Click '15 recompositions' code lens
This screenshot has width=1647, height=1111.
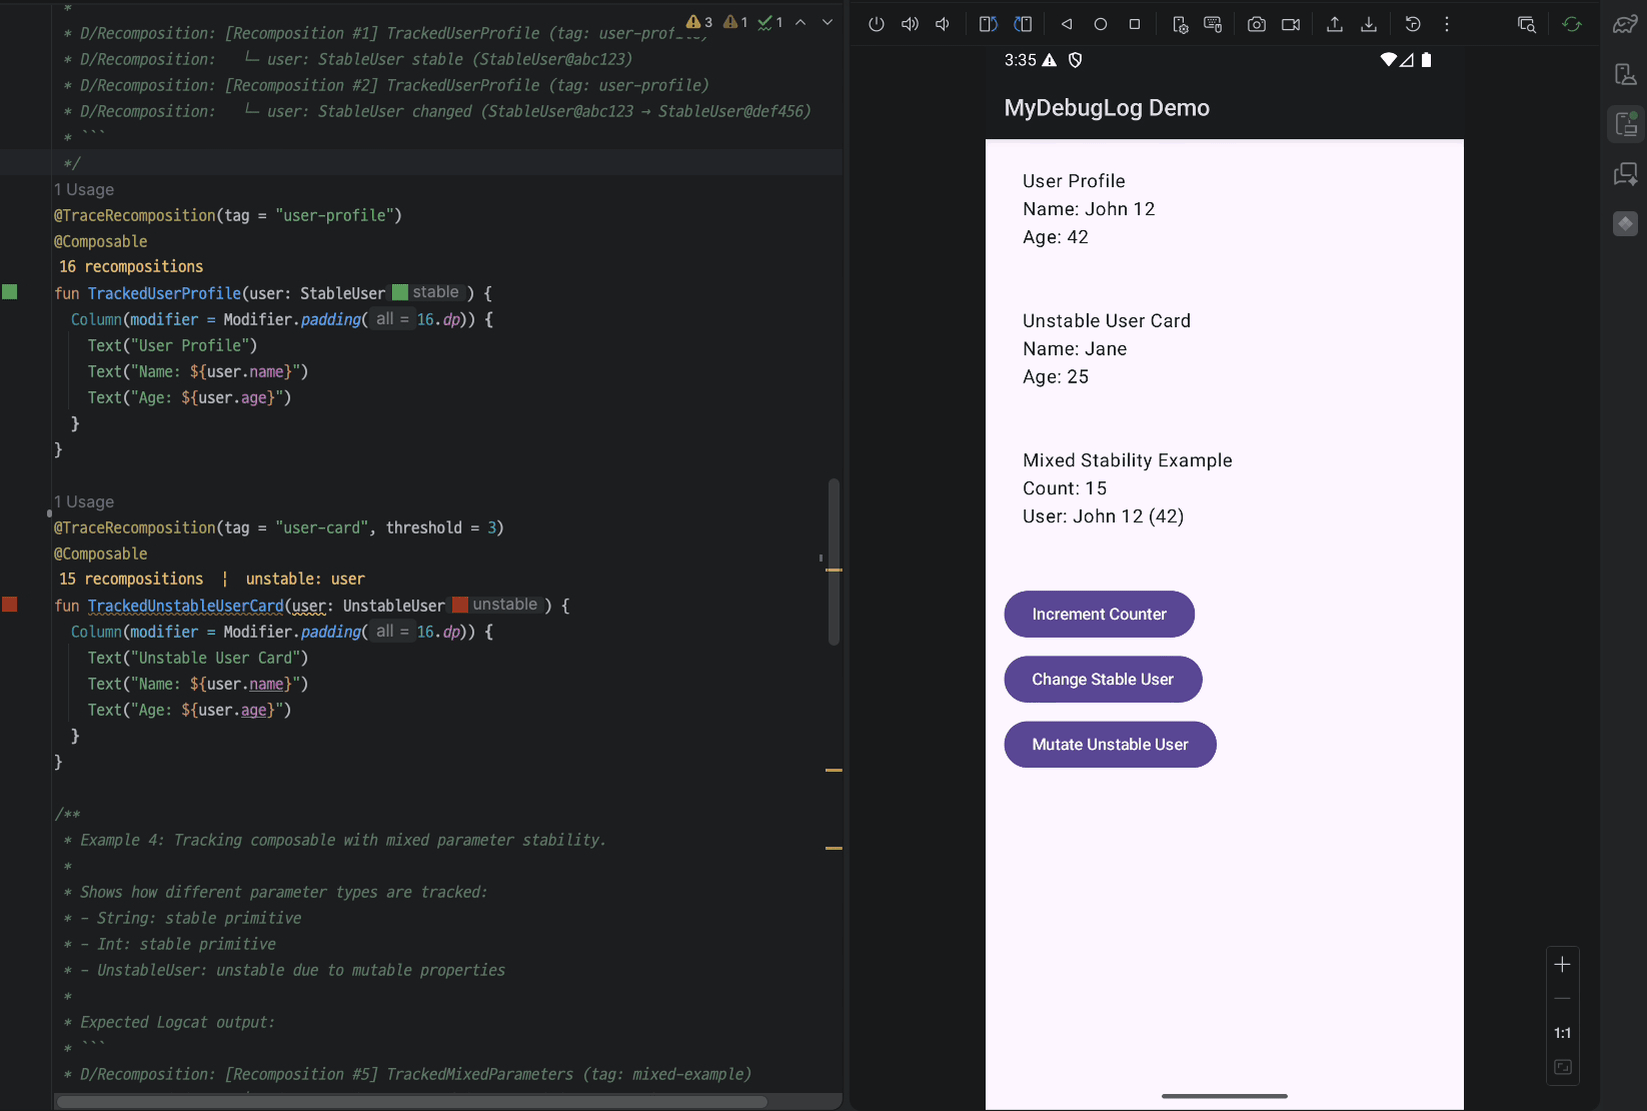(x=131, y=578)
